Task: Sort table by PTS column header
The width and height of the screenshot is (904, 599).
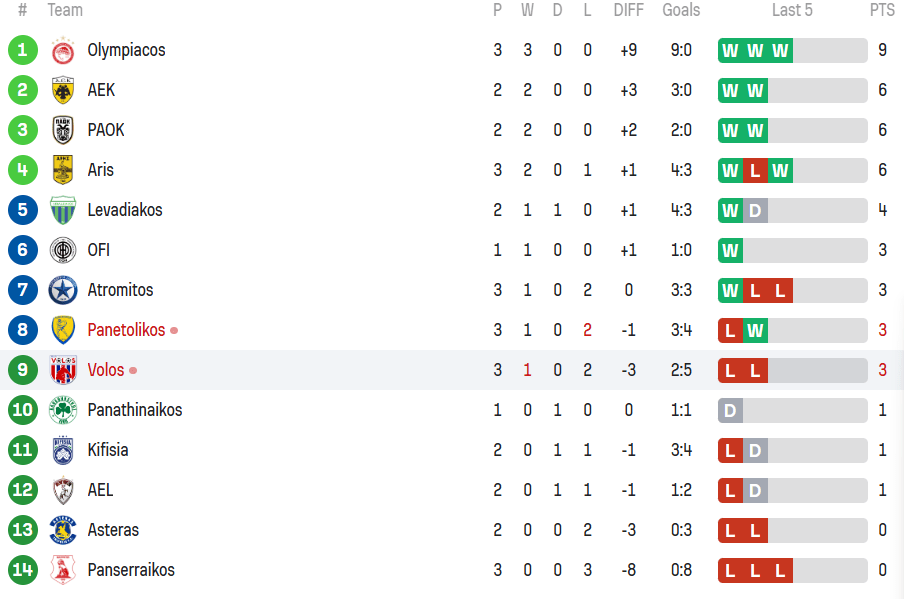Action: 882,10
